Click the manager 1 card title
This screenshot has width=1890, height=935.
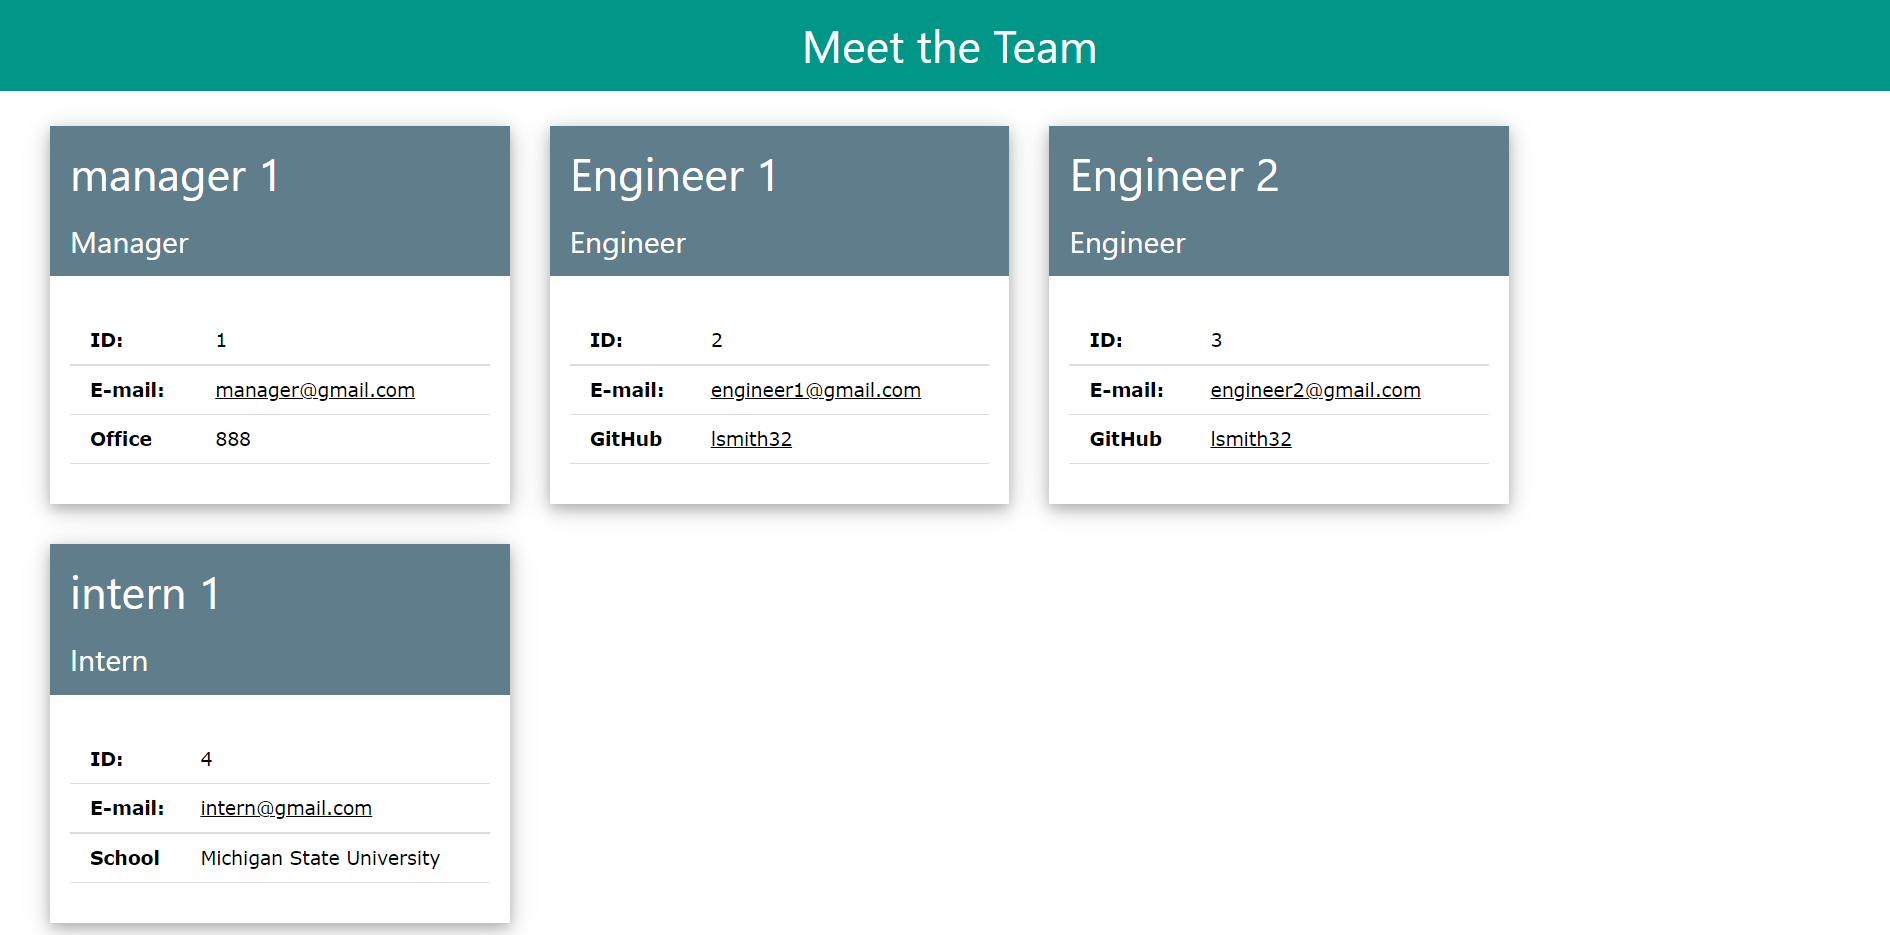click(176, 176)
